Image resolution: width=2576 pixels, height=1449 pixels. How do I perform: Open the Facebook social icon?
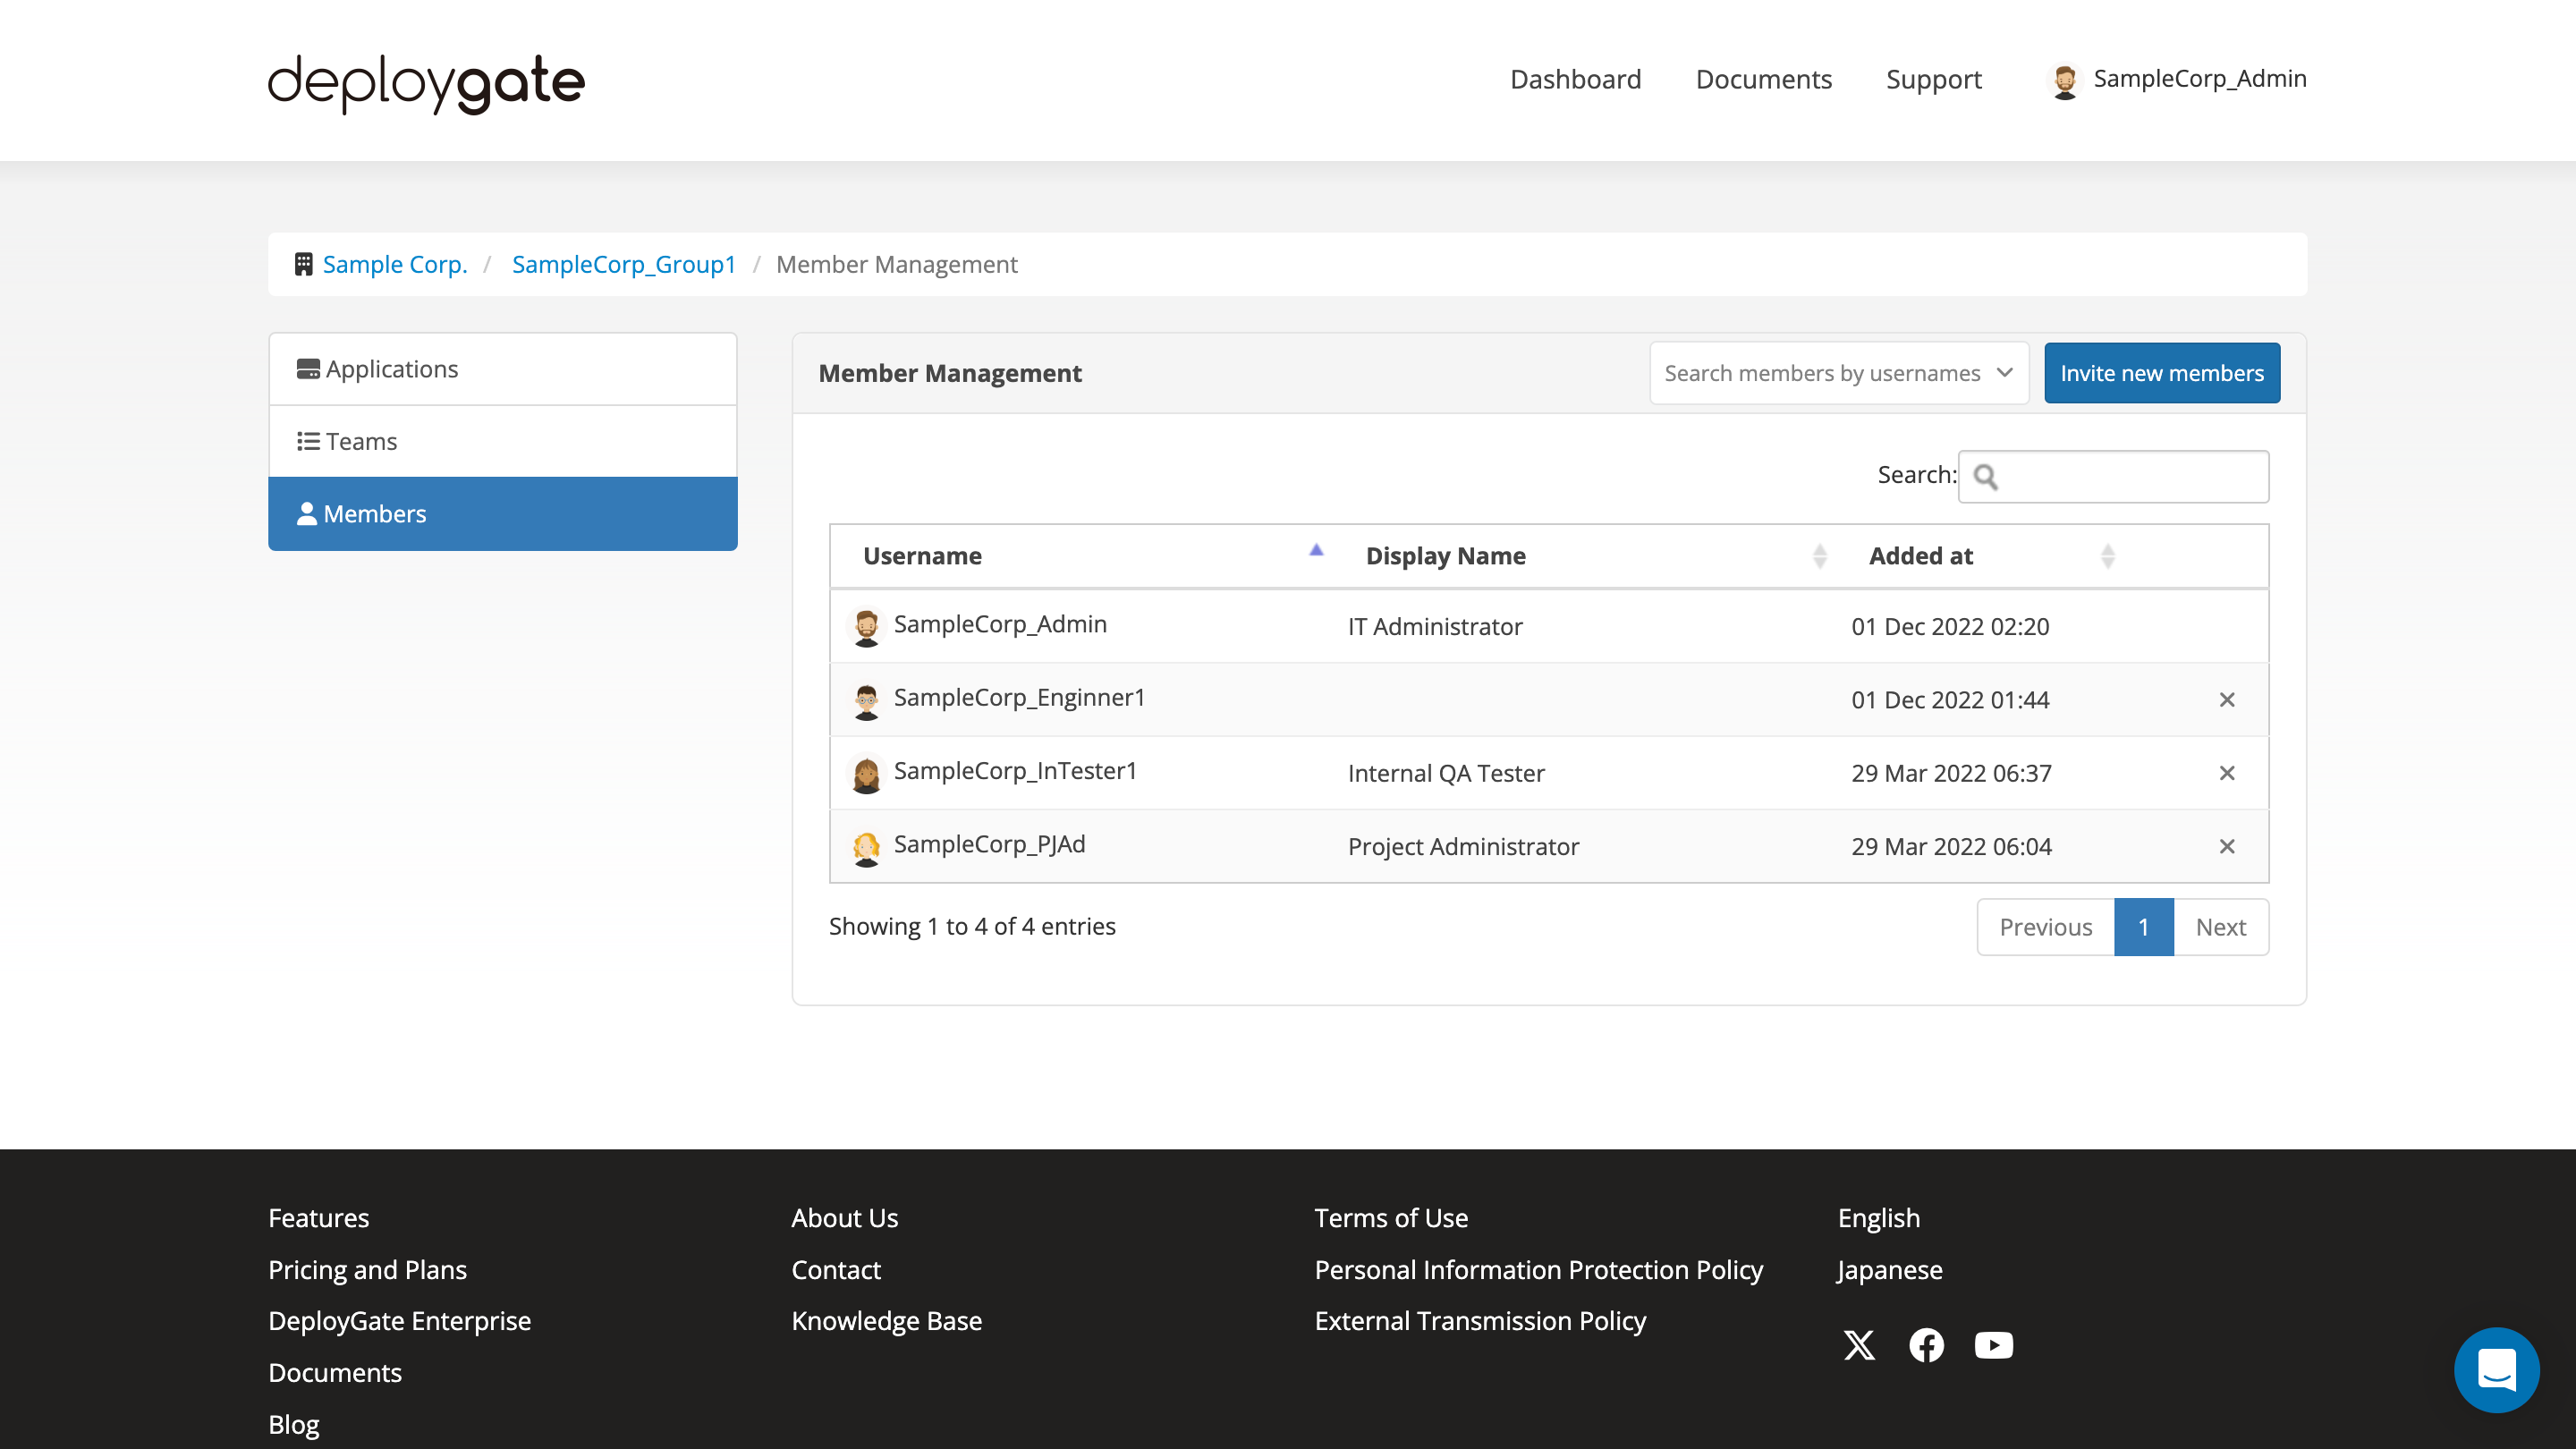[1926, 1345]
